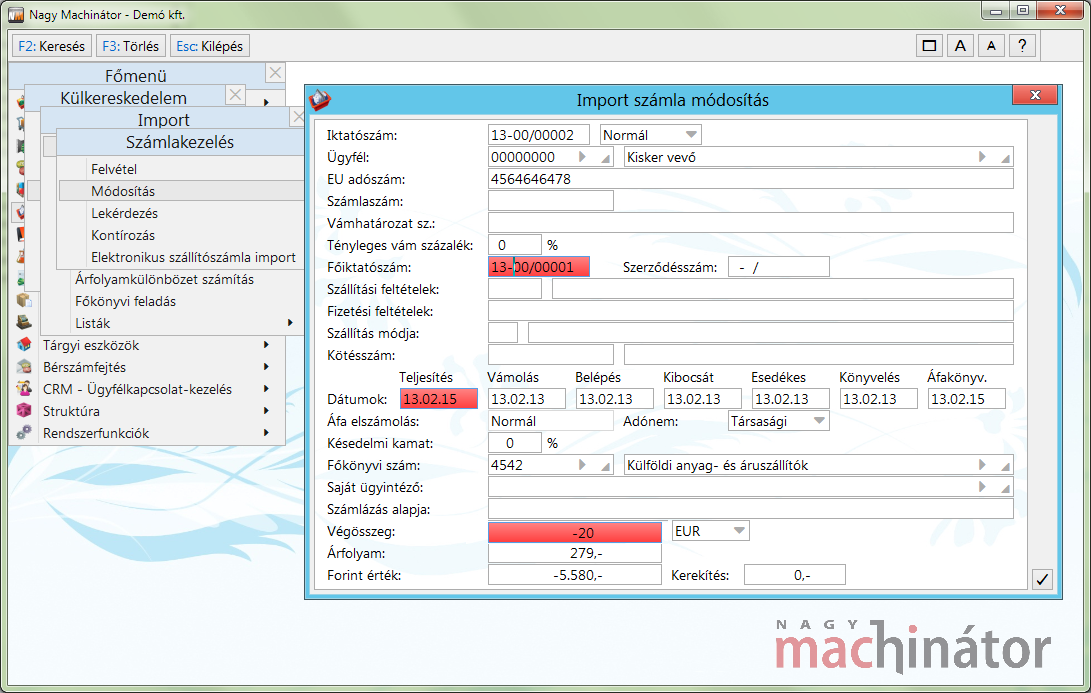
Task: Click the Vámolás date field
Action: pyautogui.click(x=527, y=399)
